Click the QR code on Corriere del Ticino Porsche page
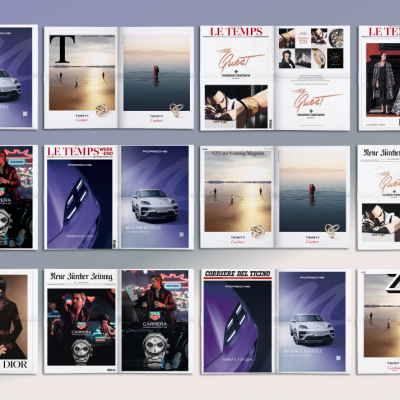 tap(339, 358)
